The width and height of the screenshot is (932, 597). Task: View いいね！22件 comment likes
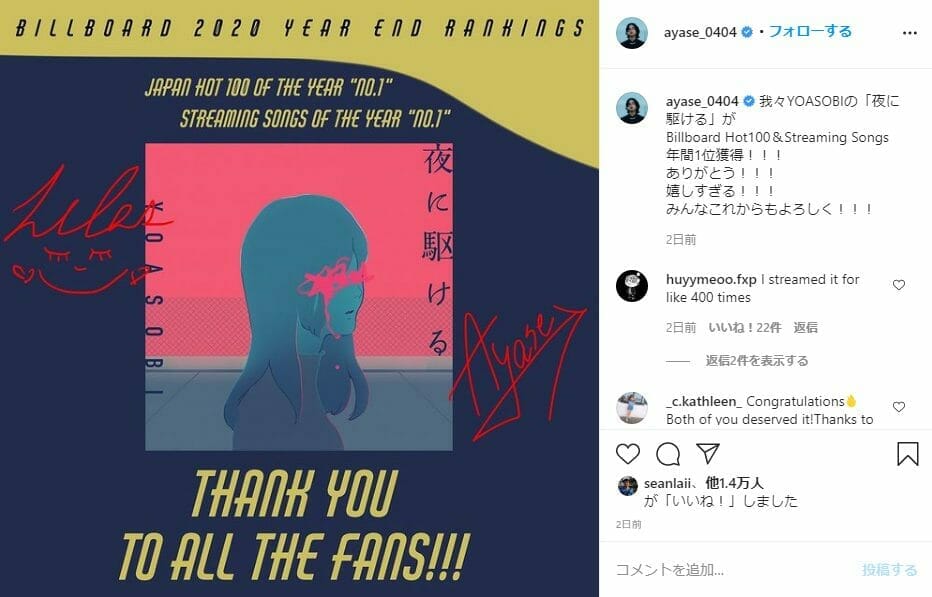click(745, 328)
